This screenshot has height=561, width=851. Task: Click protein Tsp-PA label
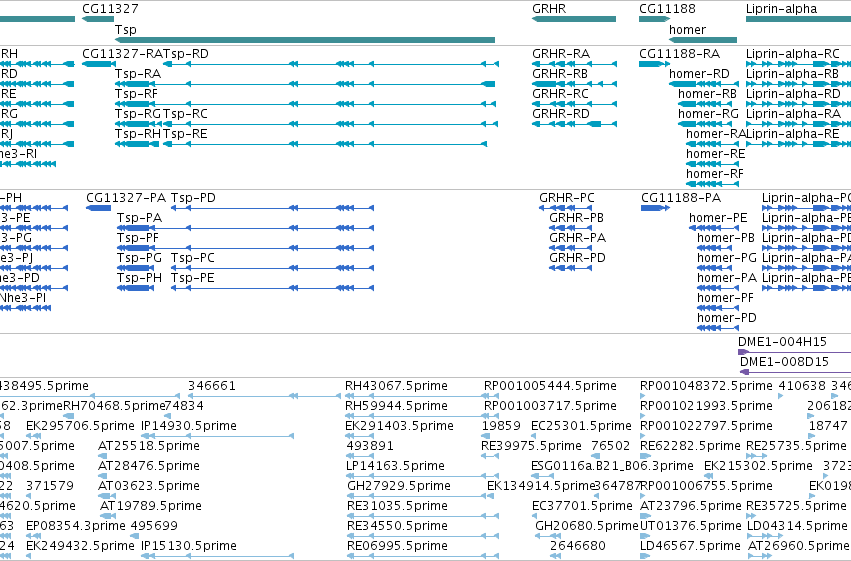click(139, 218)
